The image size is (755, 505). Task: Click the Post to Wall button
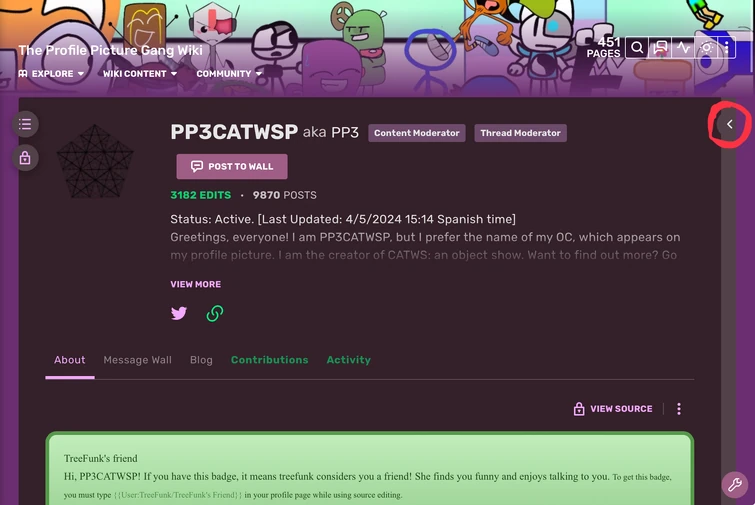[x=232, y=167]
